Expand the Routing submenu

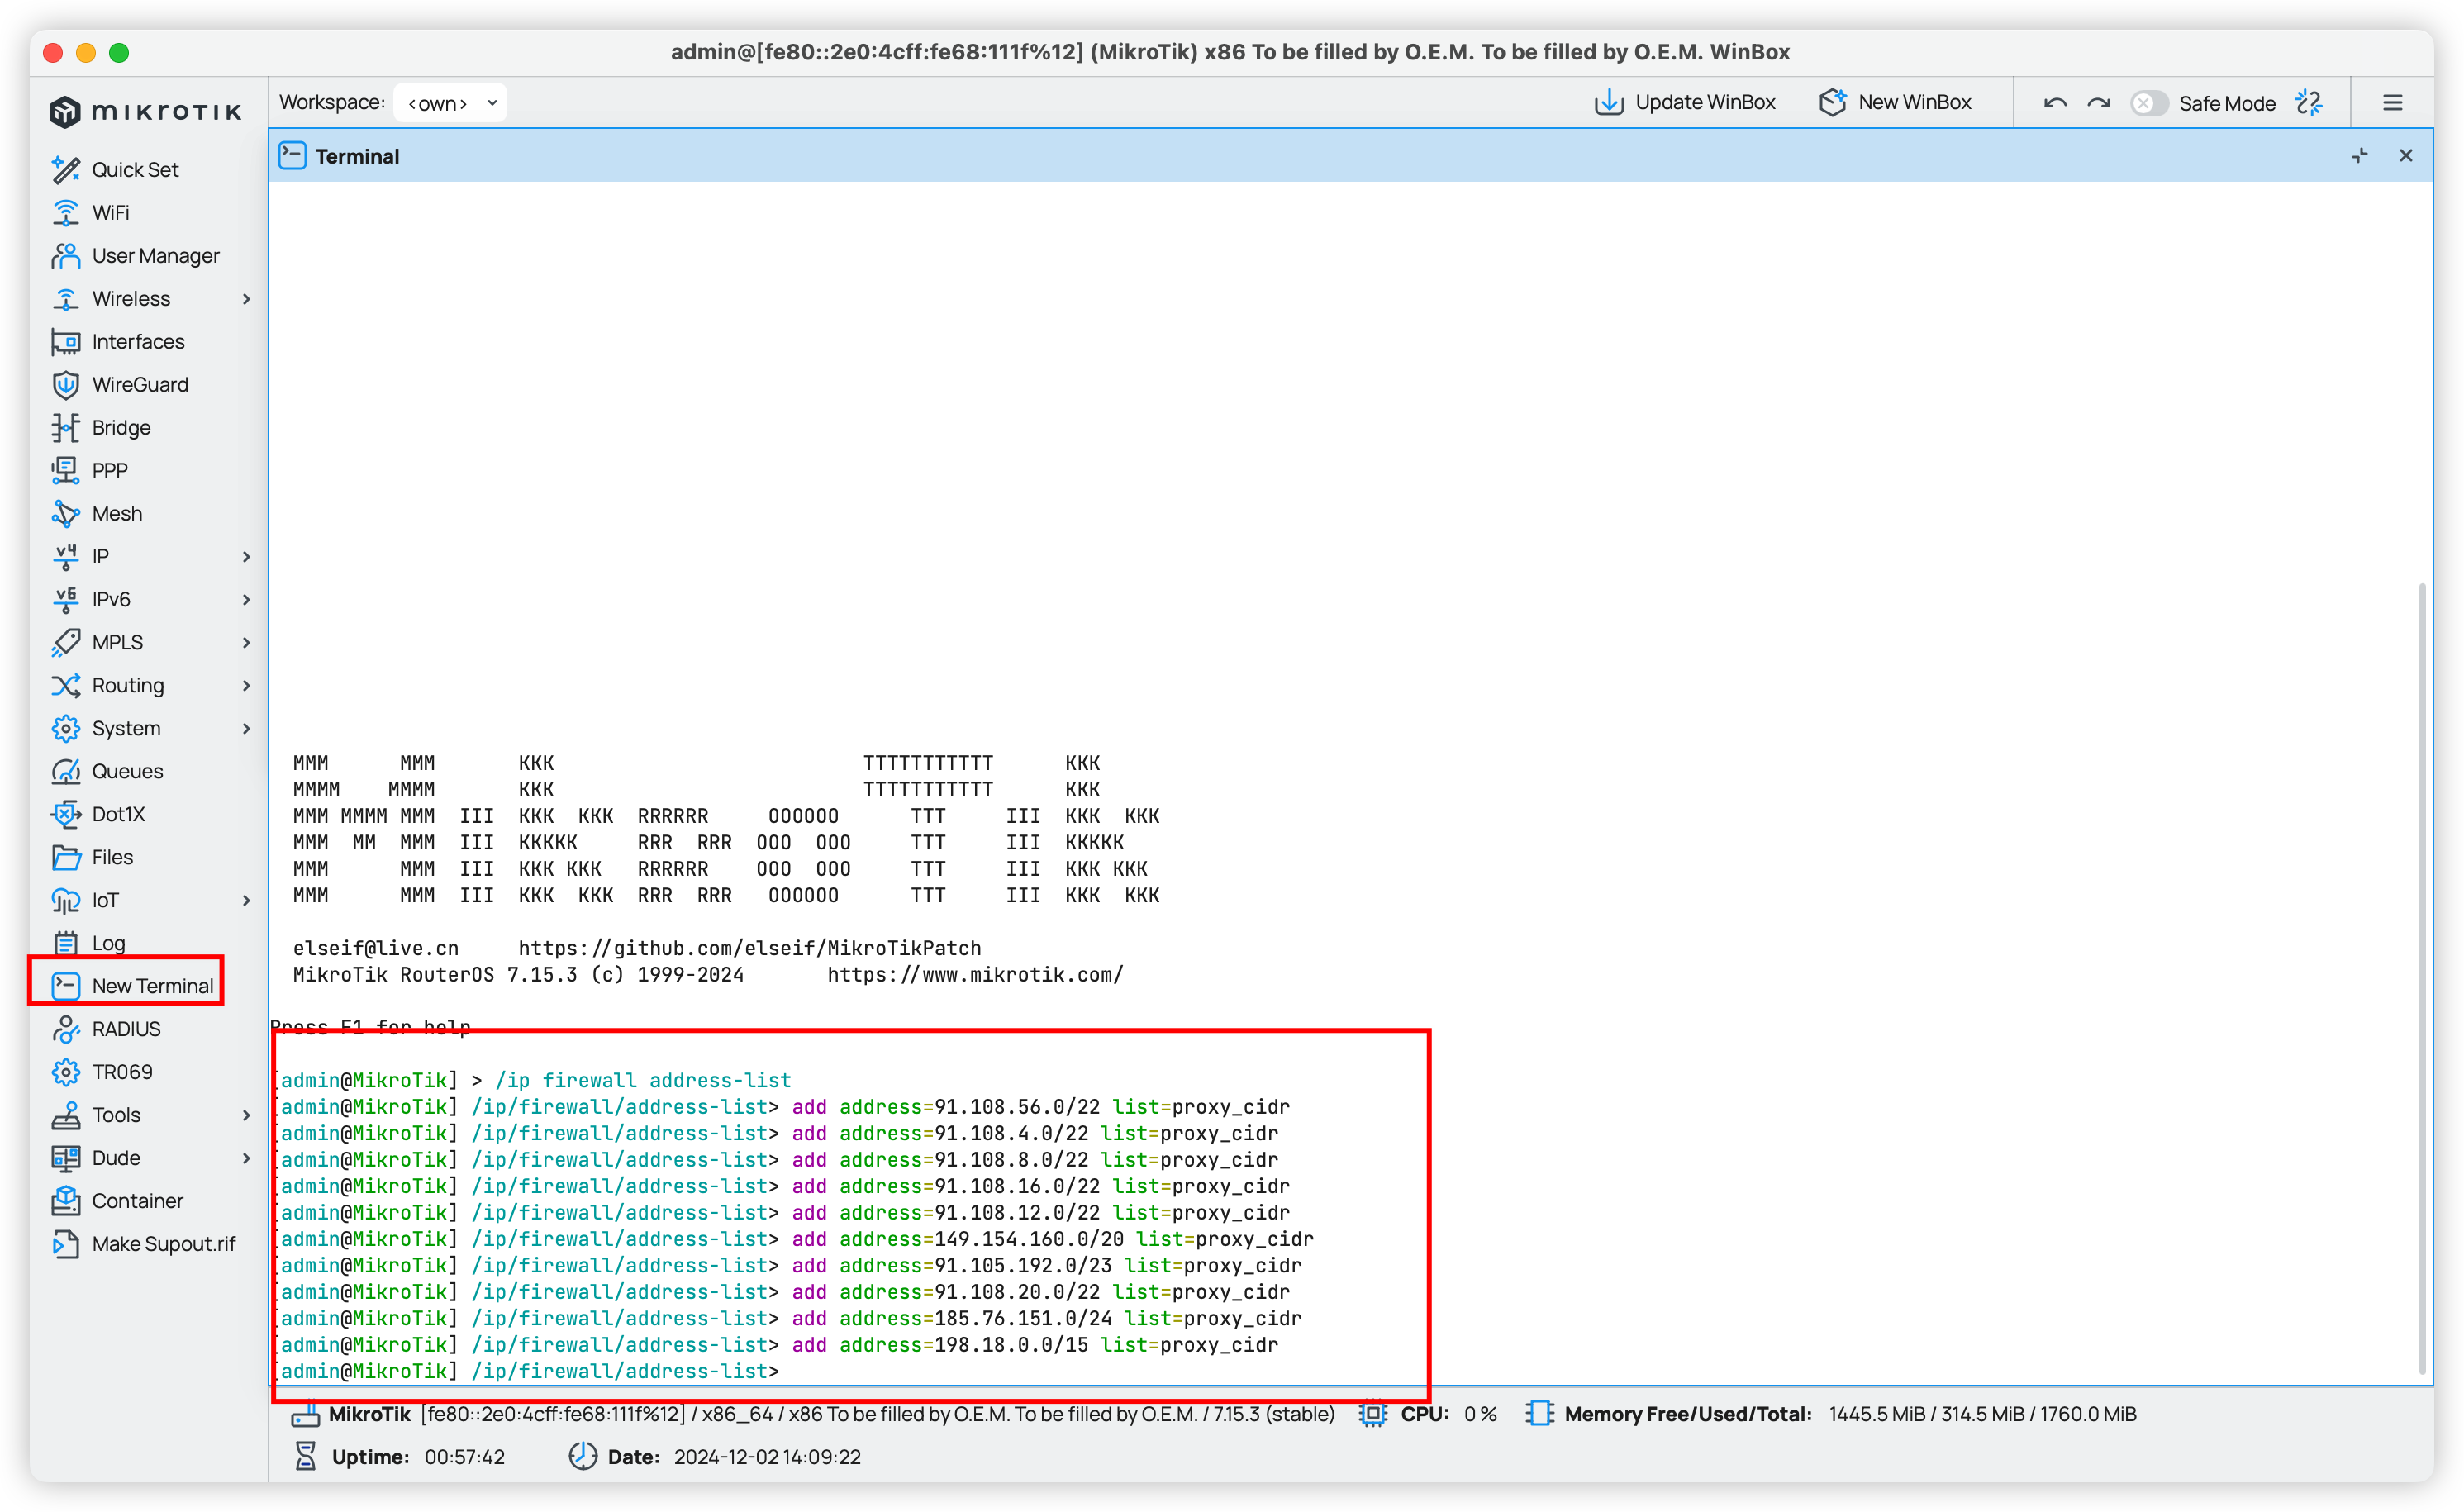(x=246, y=686)
